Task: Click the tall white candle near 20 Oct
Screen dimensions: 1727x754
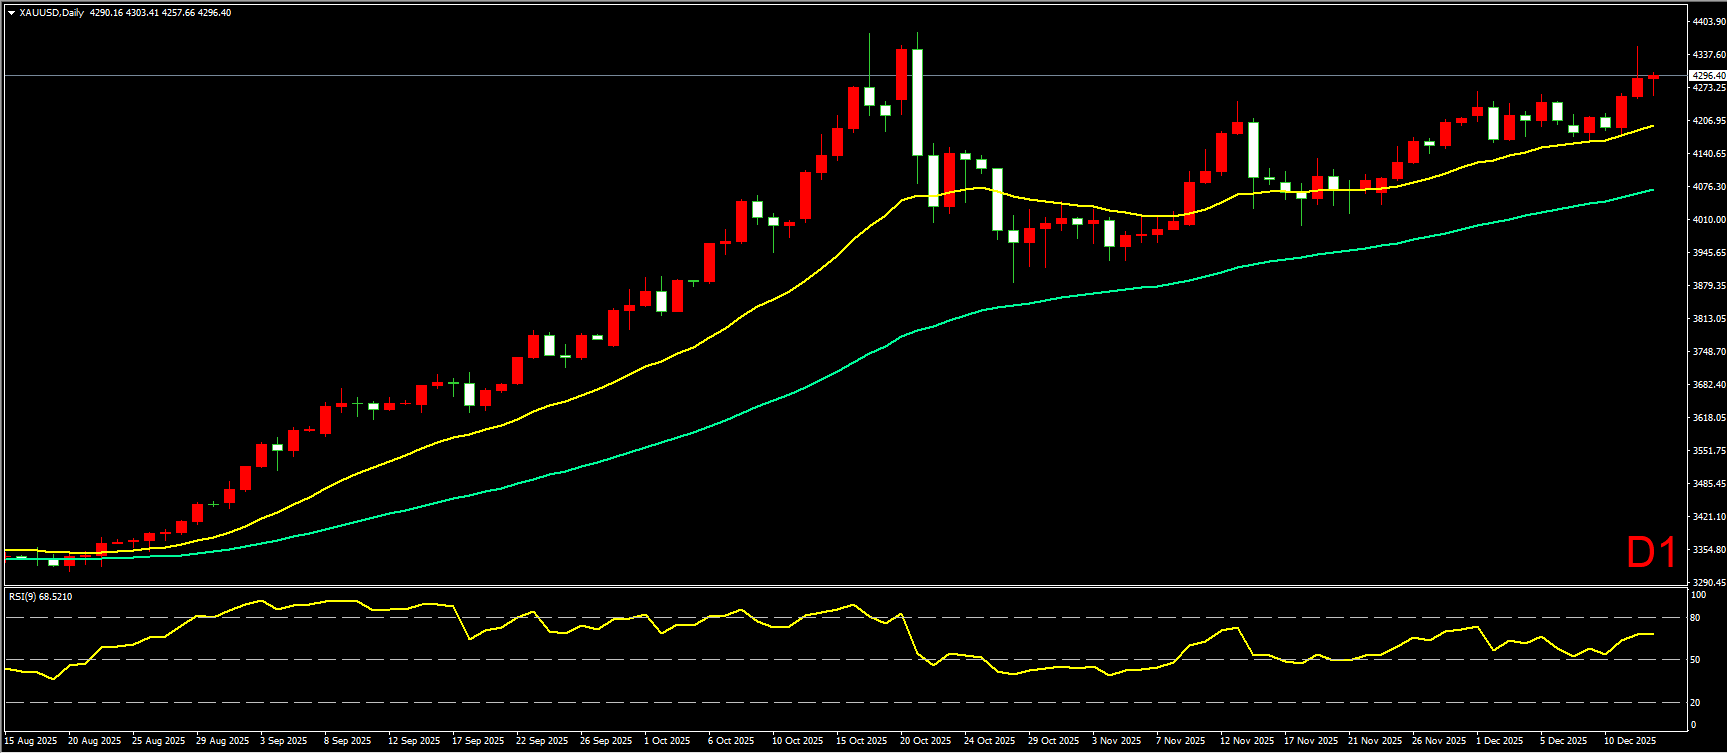Action: pyautogui.click(x=917, y=102)
